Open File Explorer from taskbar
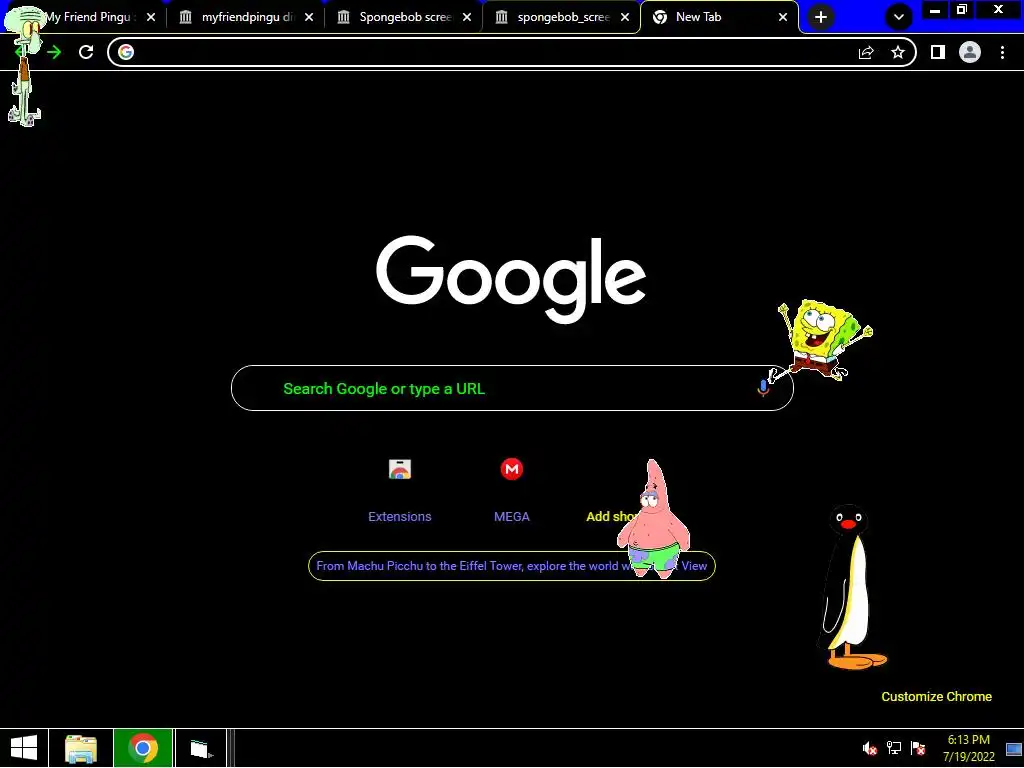The width and height of the screenshot is (1024, 768). click(81, 748)
